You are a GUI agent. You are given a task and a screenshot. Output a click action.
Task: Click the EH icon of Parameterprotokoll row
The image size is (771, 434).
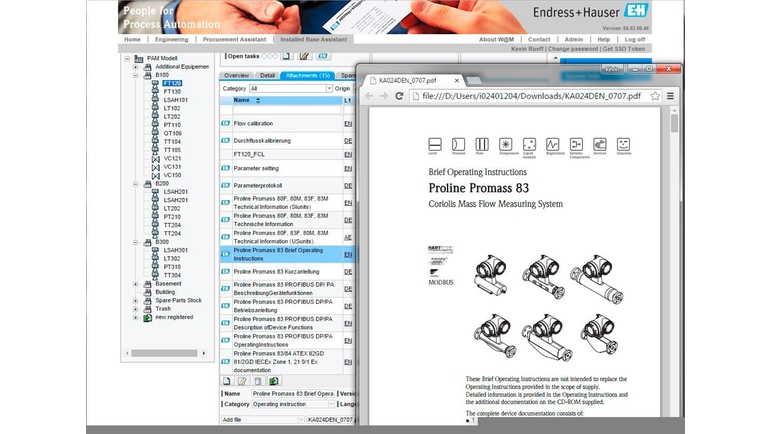point(226,185)
